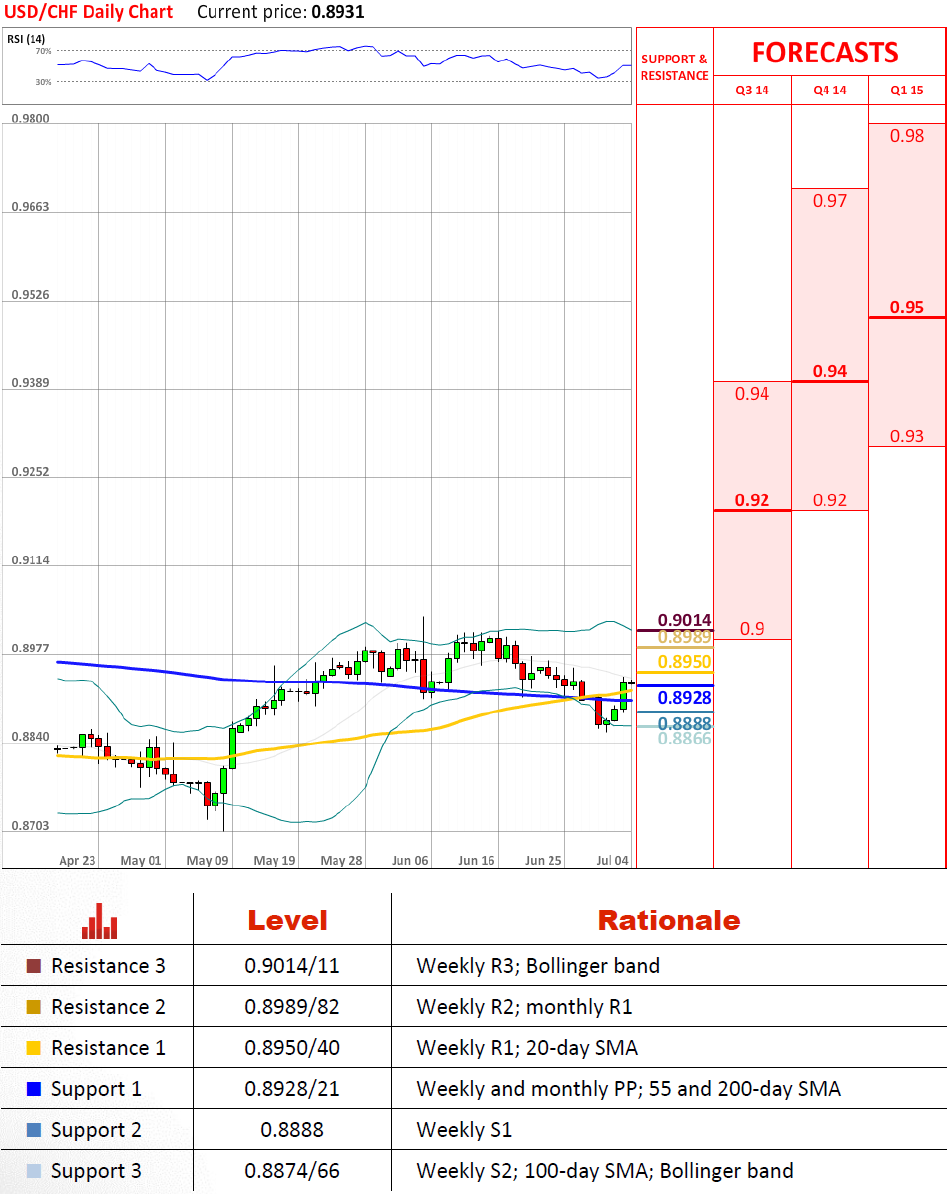Click the 0.8866 support level label
950x1194 pixels.
[x=684, y=738]
